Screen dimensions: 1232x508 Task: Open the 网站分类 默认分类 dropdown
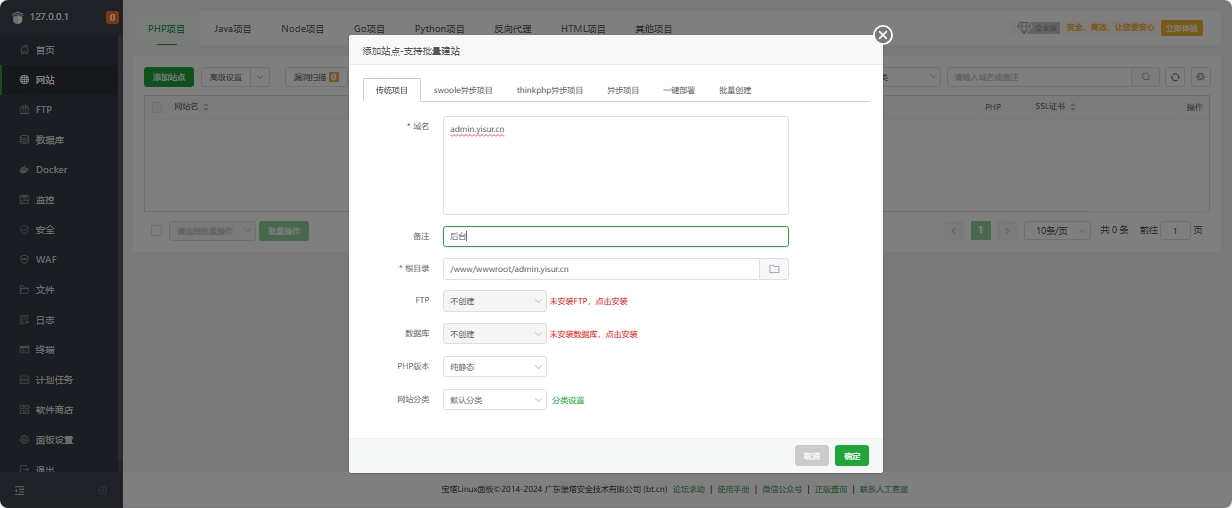click(494, 400)
